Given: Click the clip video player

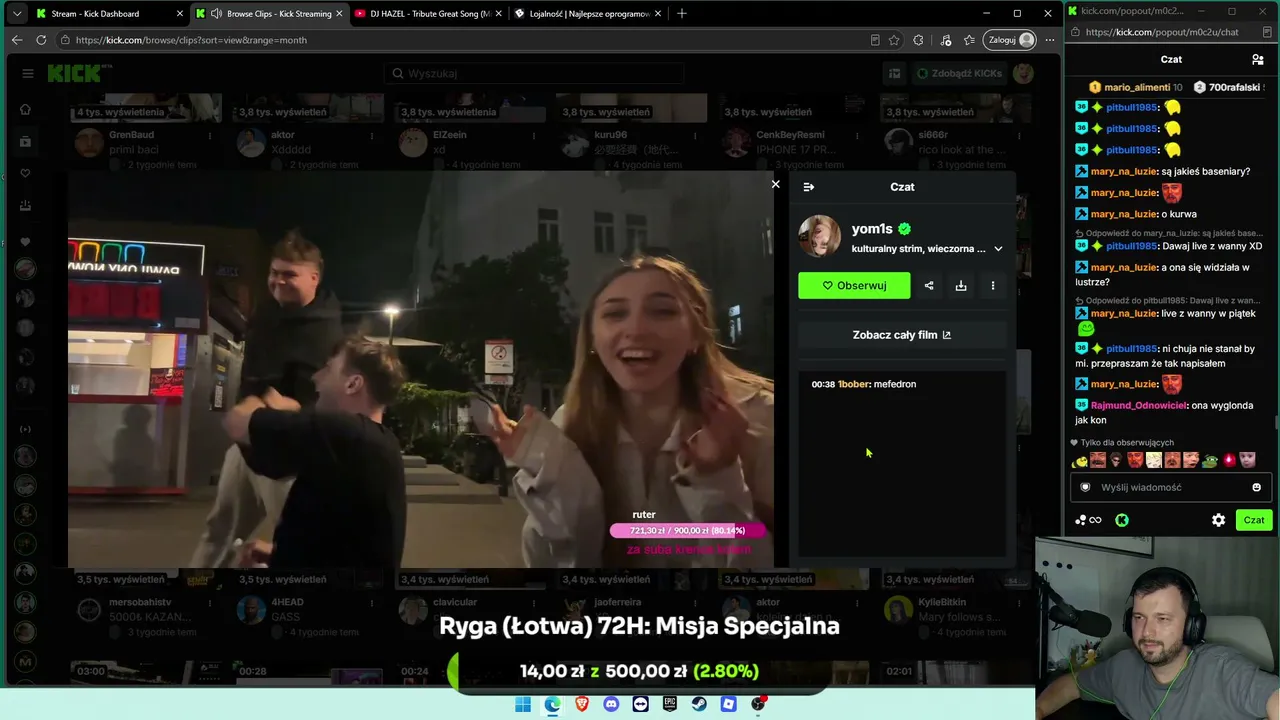Looking at the screenshot, I should (x=421, y=369).
